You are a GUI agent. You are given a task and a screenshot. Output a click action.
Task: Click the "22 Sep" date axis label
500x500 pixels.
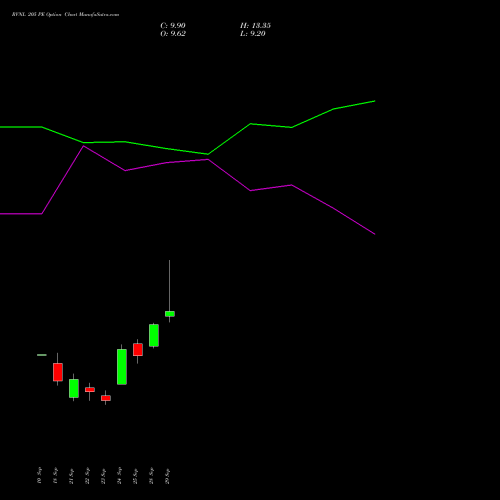(87, 476)
